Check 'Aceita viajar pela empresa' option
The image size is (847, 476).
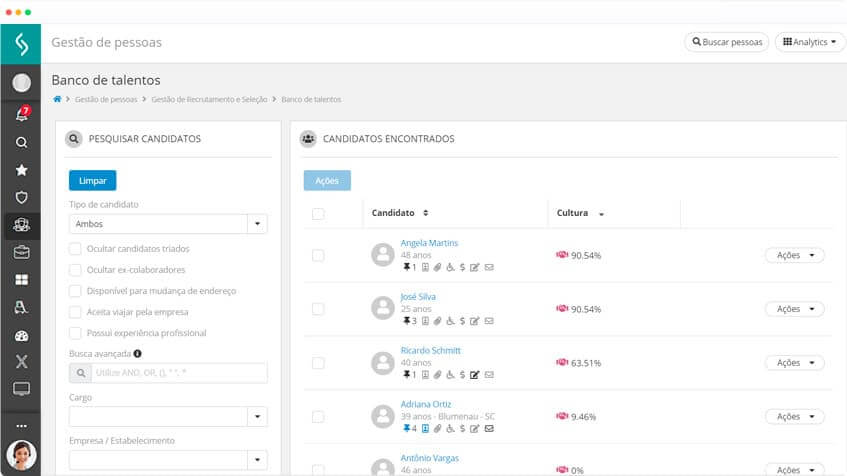click(75, 312)
